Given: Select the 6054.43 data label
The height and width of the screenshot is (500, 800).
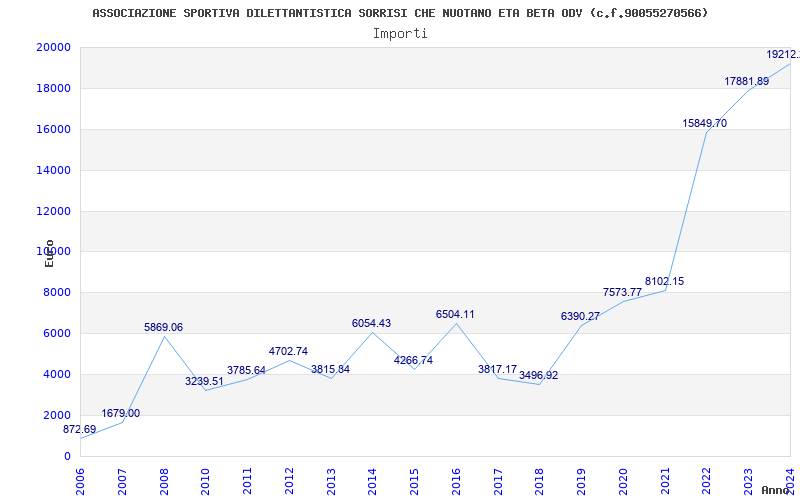Looking at the screenshot, I should pos(371,324).
